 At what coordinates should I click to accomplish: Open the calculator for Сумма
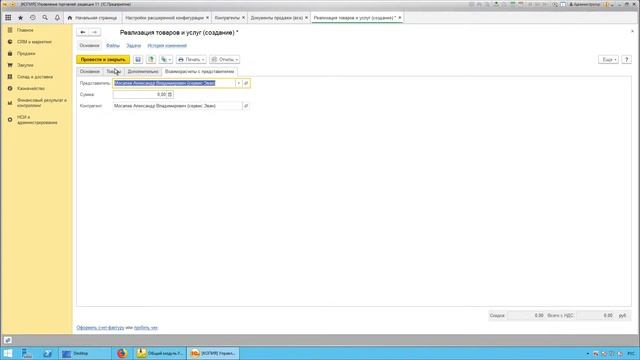point(170,95)
